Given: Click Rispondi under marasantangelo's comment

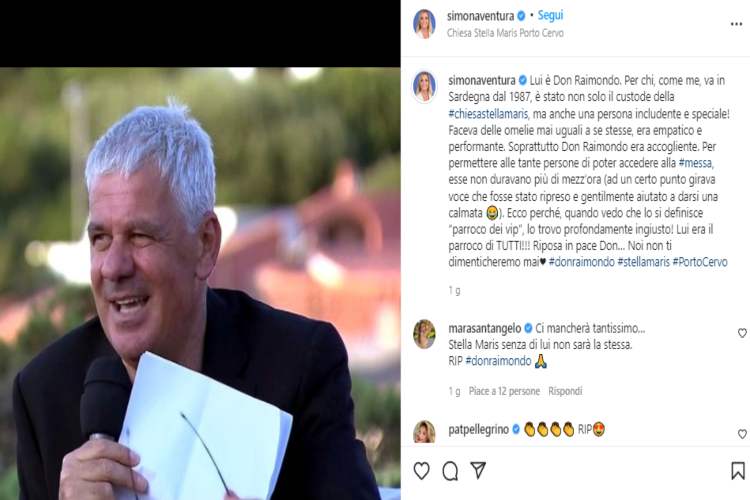Looking at the screenshot, I should [565, 391].
